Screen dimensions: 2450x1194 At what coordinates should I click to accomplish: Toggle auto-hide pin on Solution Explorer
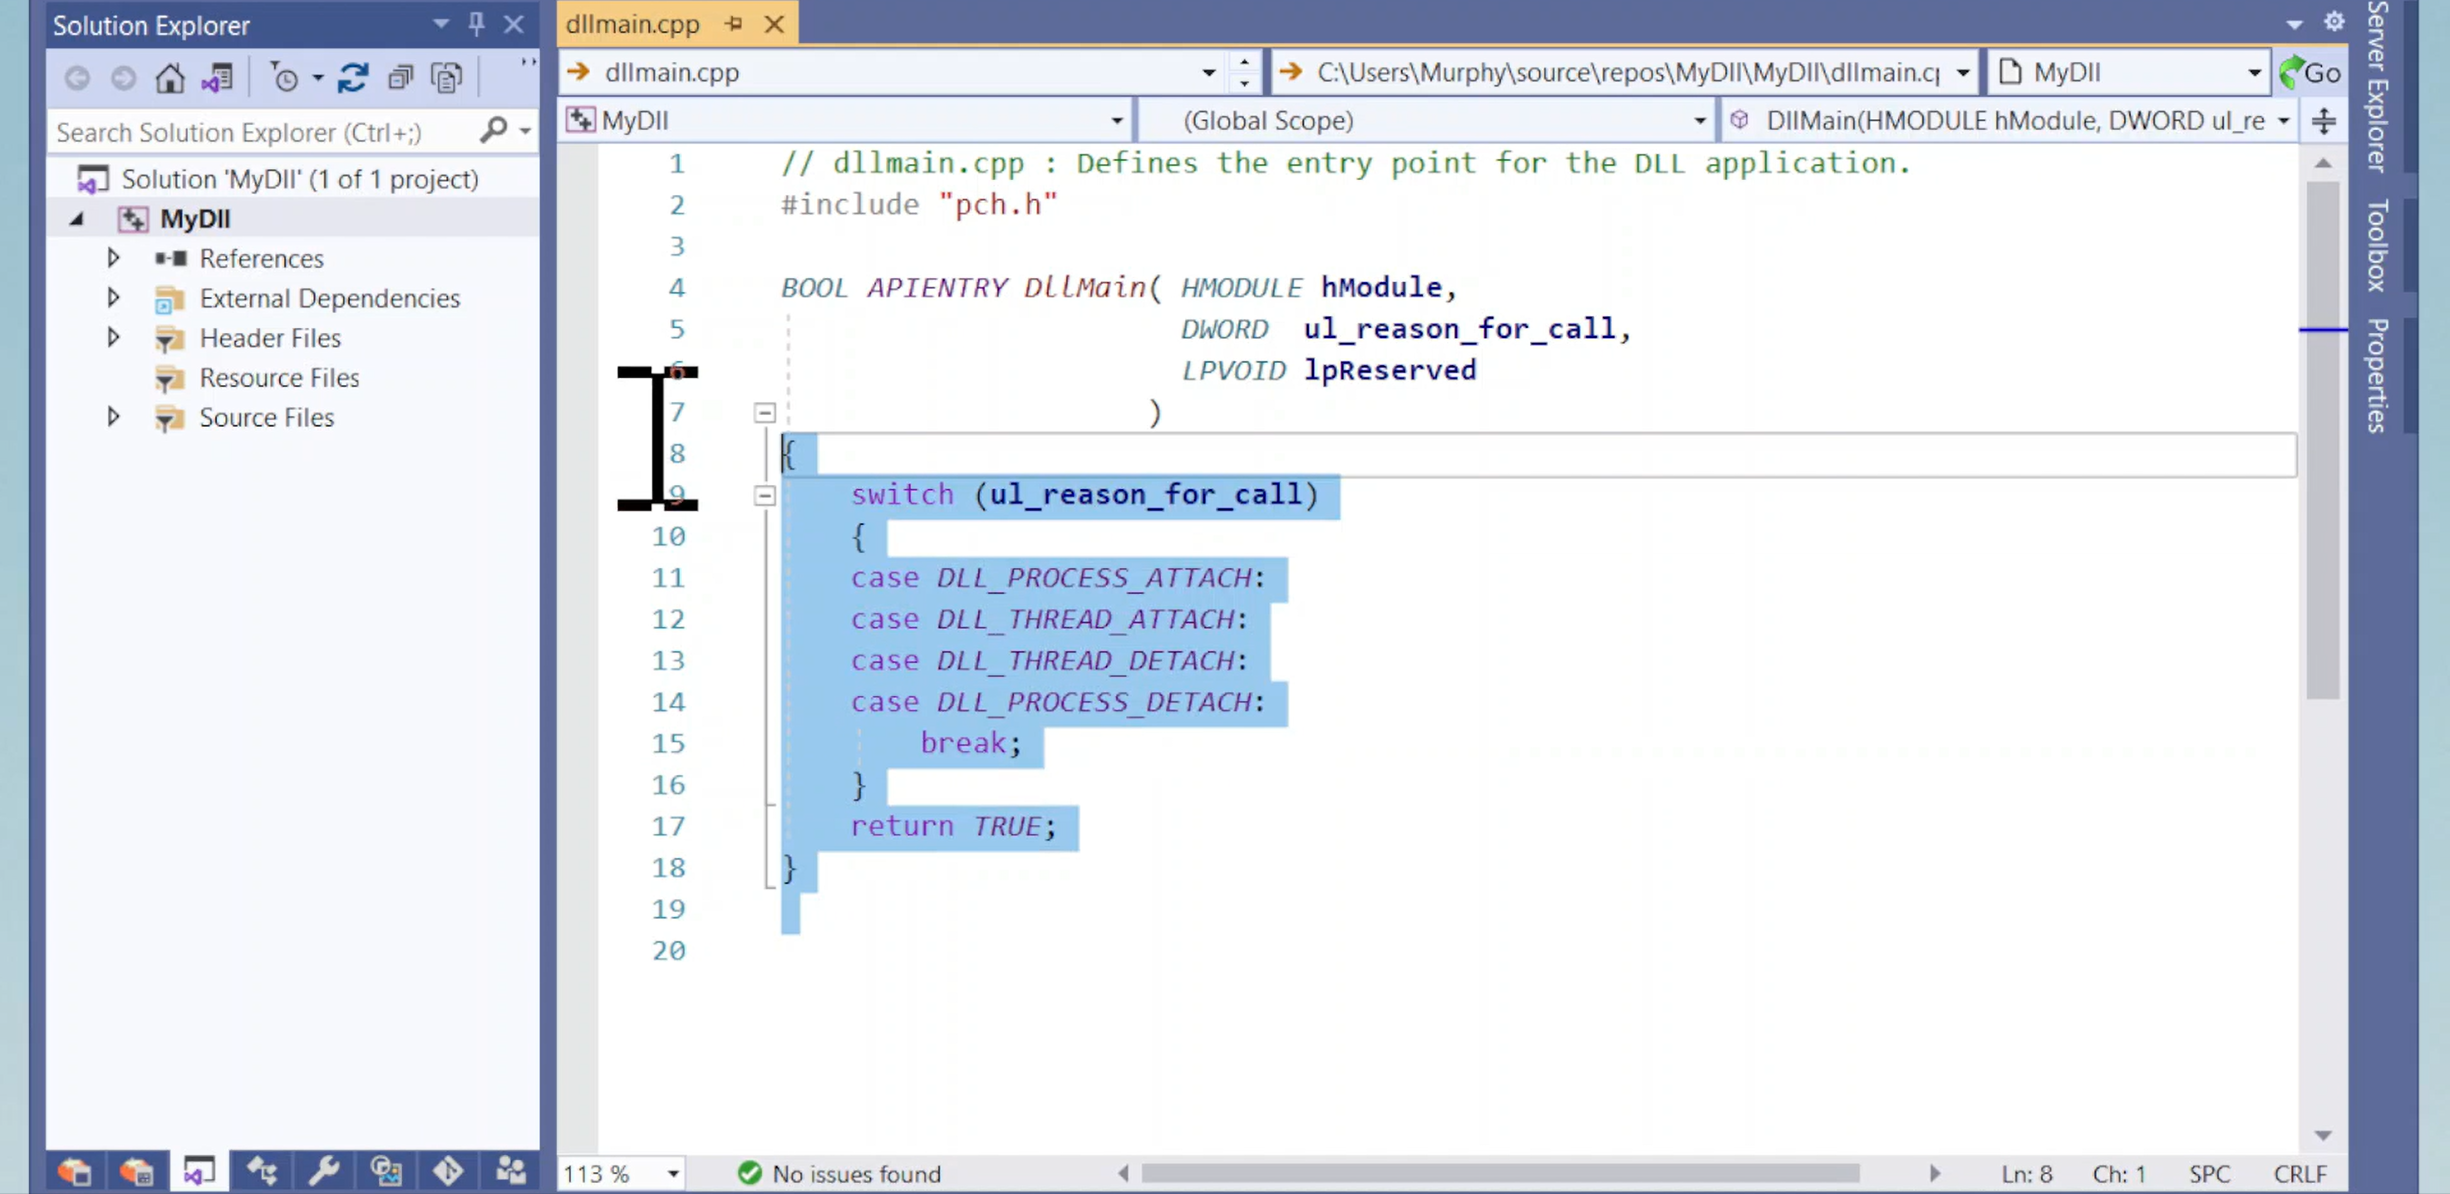point(477,24)
